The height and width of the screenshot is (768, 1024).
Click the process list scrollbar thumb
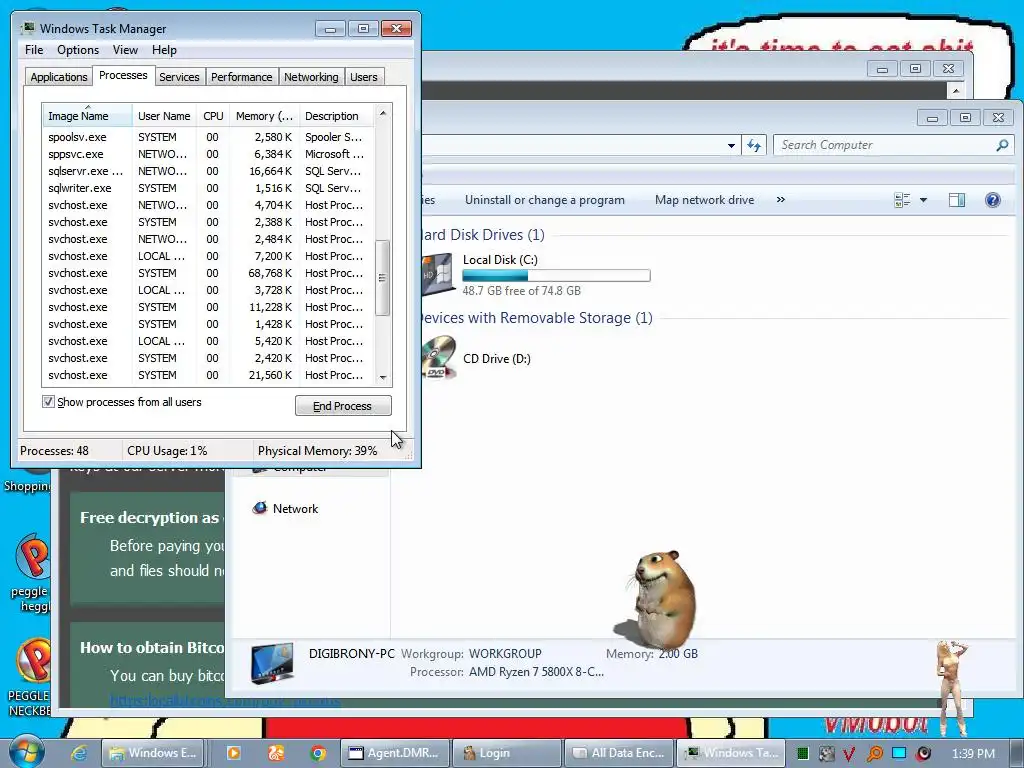pos(383,278)
